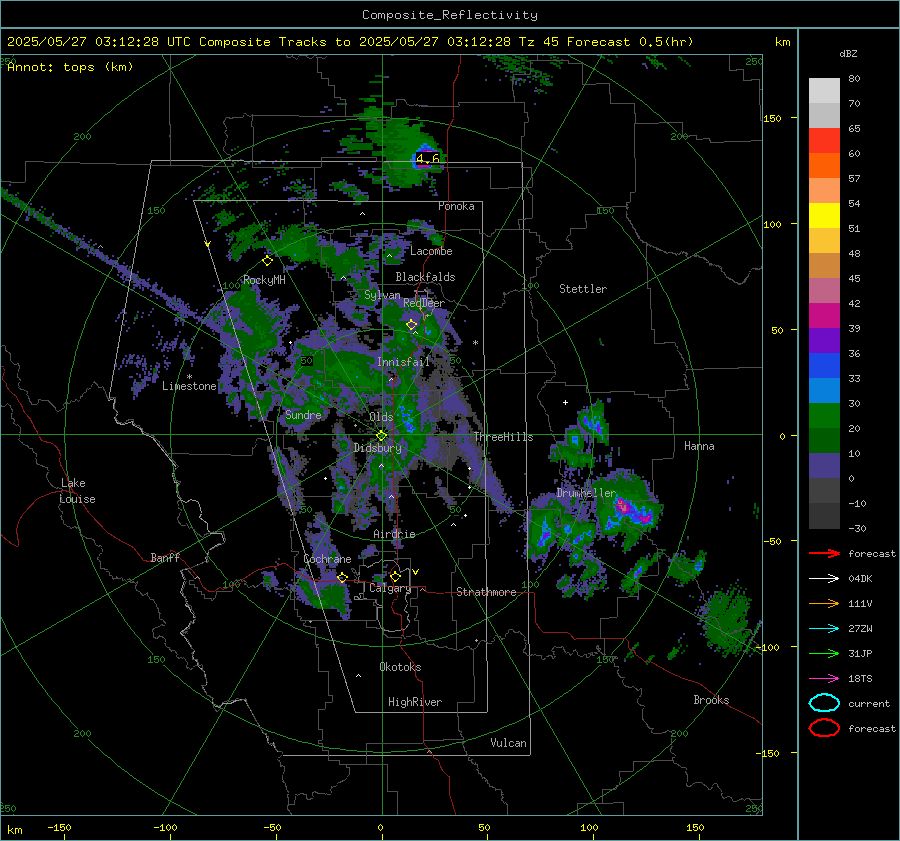This screenshot has height=841, width=900.
Task: Click the ThreeHills town label
Action: tap(503, 437)
